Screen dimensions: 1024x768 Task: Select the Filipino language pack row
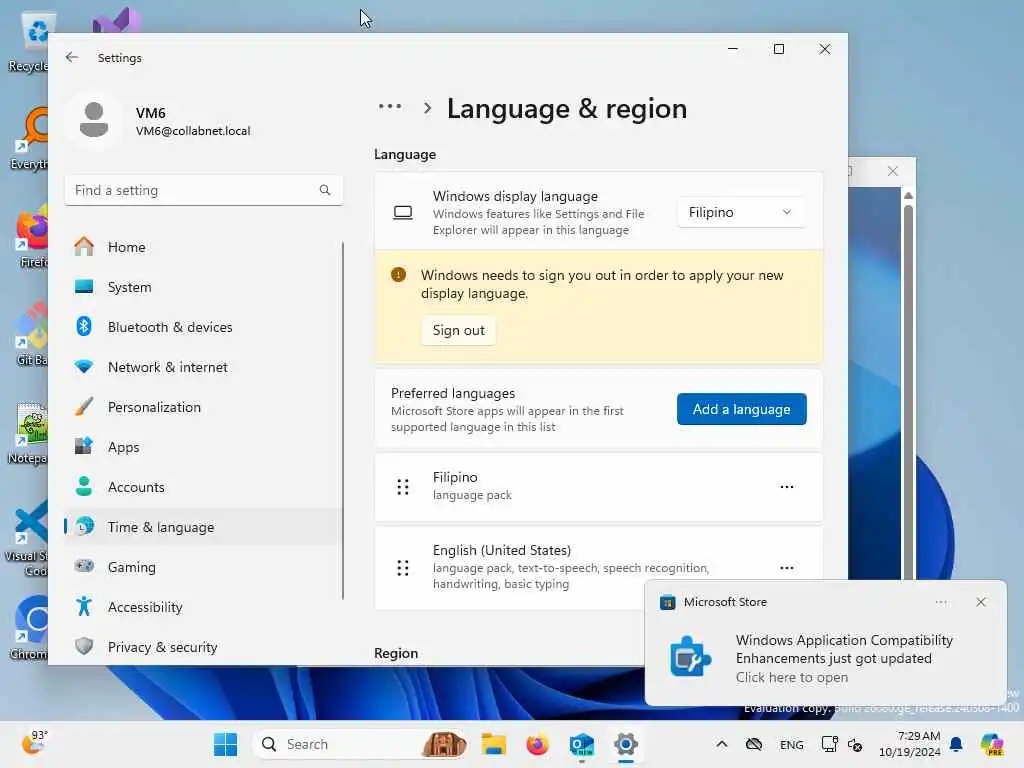(598, 487)
